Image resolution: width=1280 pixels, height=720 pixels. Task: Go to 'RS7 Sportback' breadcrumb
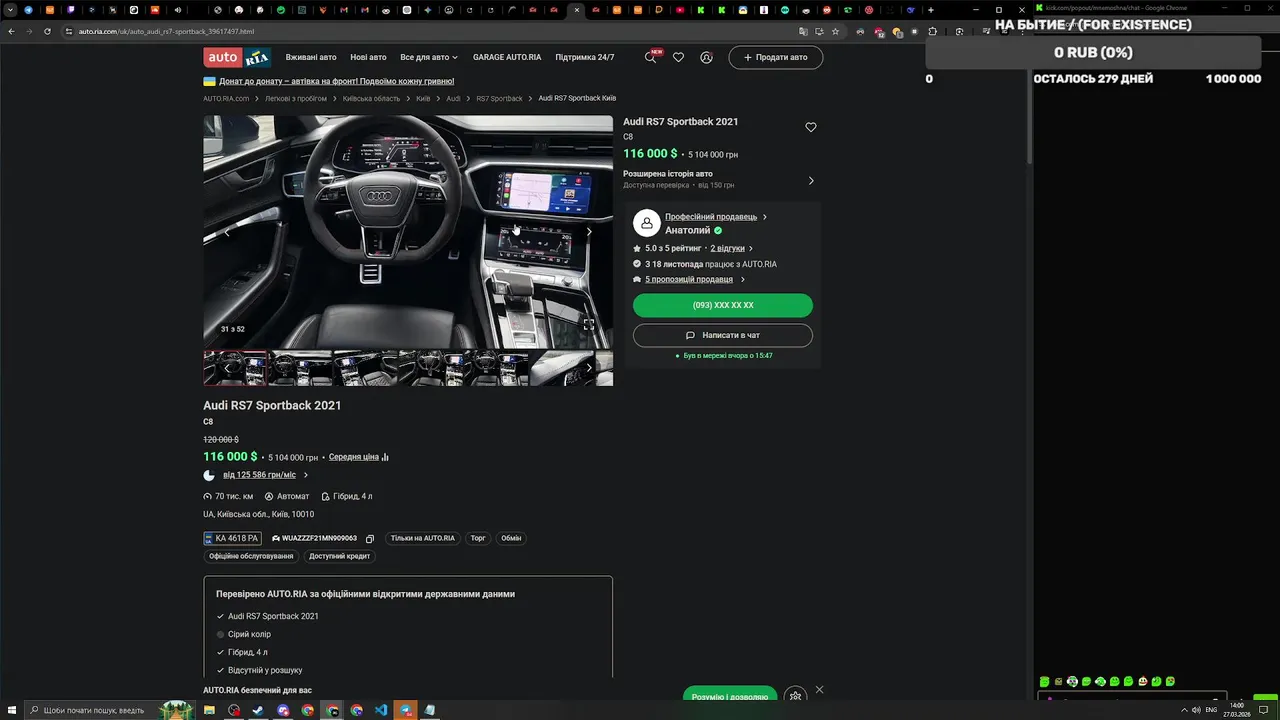click(x=499, y=98)
